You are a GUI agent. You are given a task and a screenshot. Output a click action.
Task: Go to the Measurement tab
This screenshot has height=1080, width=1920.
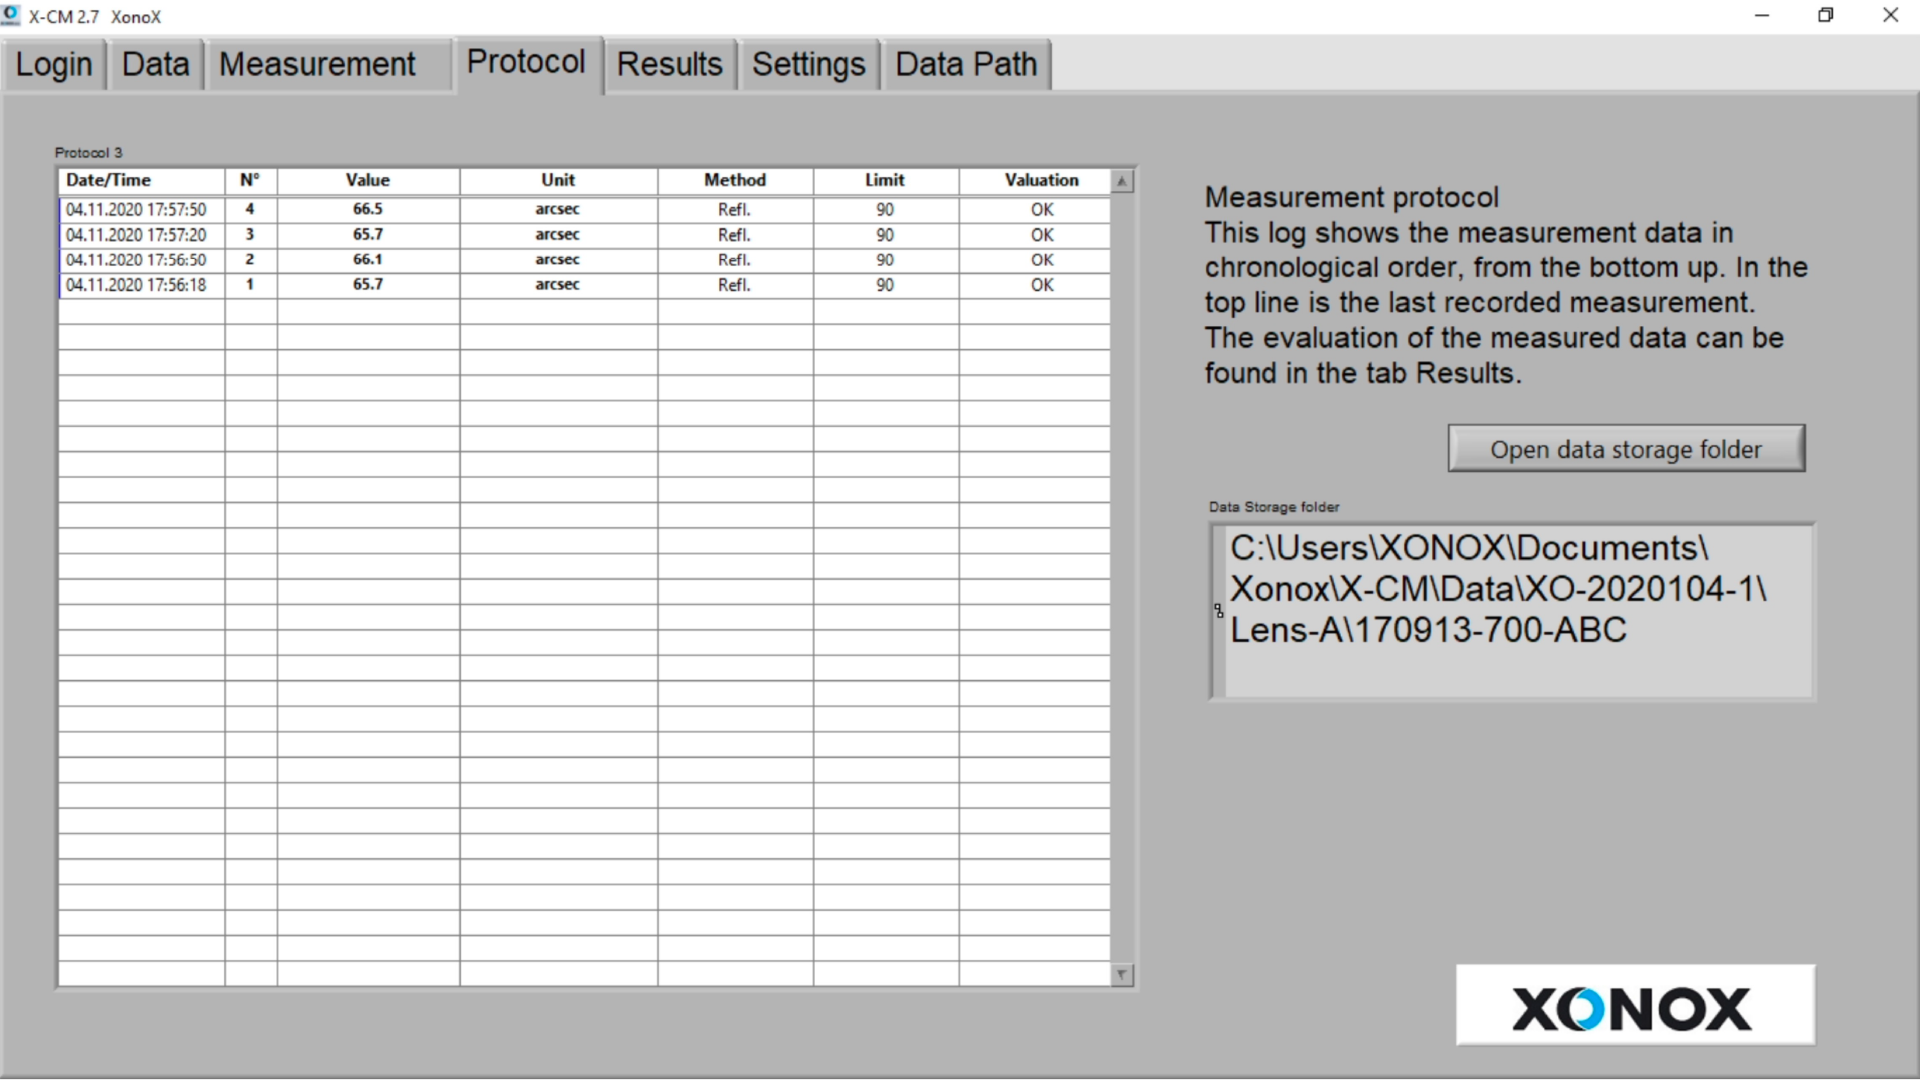(317, 65)
